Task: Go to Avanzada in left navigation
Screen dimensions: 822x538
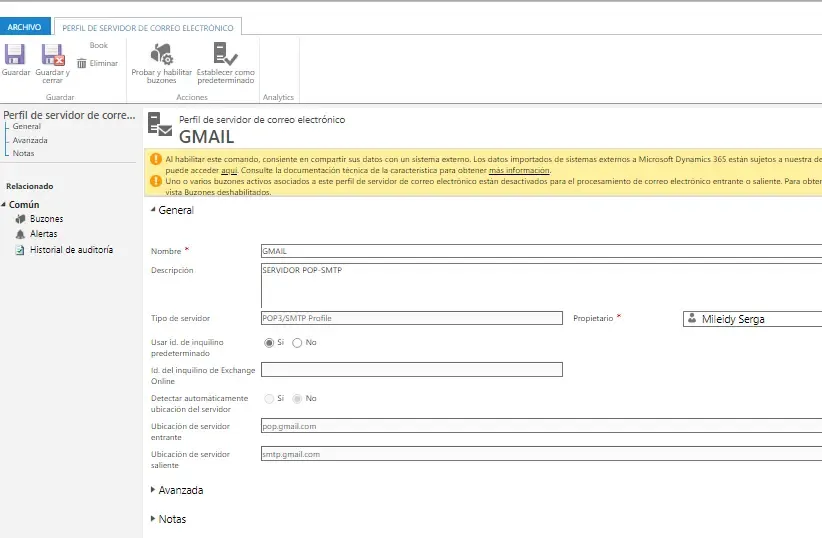Action: click(x=30, y=140)
